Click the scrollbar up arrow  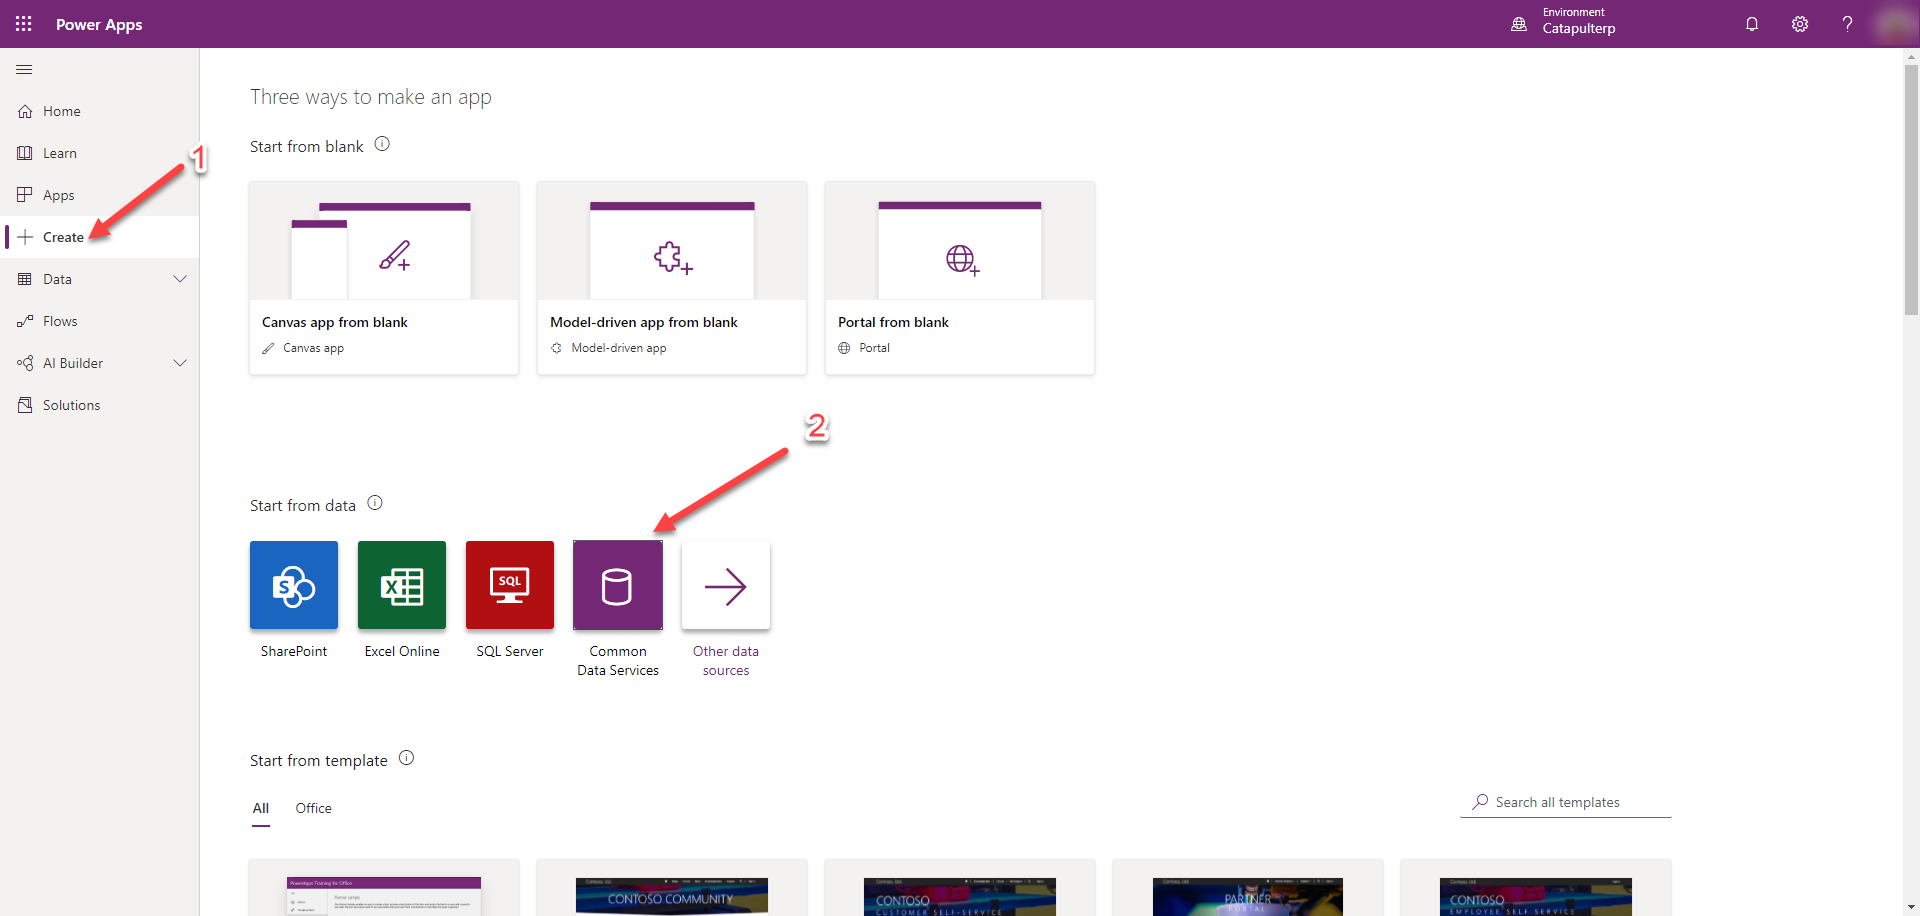(1911, 57)
